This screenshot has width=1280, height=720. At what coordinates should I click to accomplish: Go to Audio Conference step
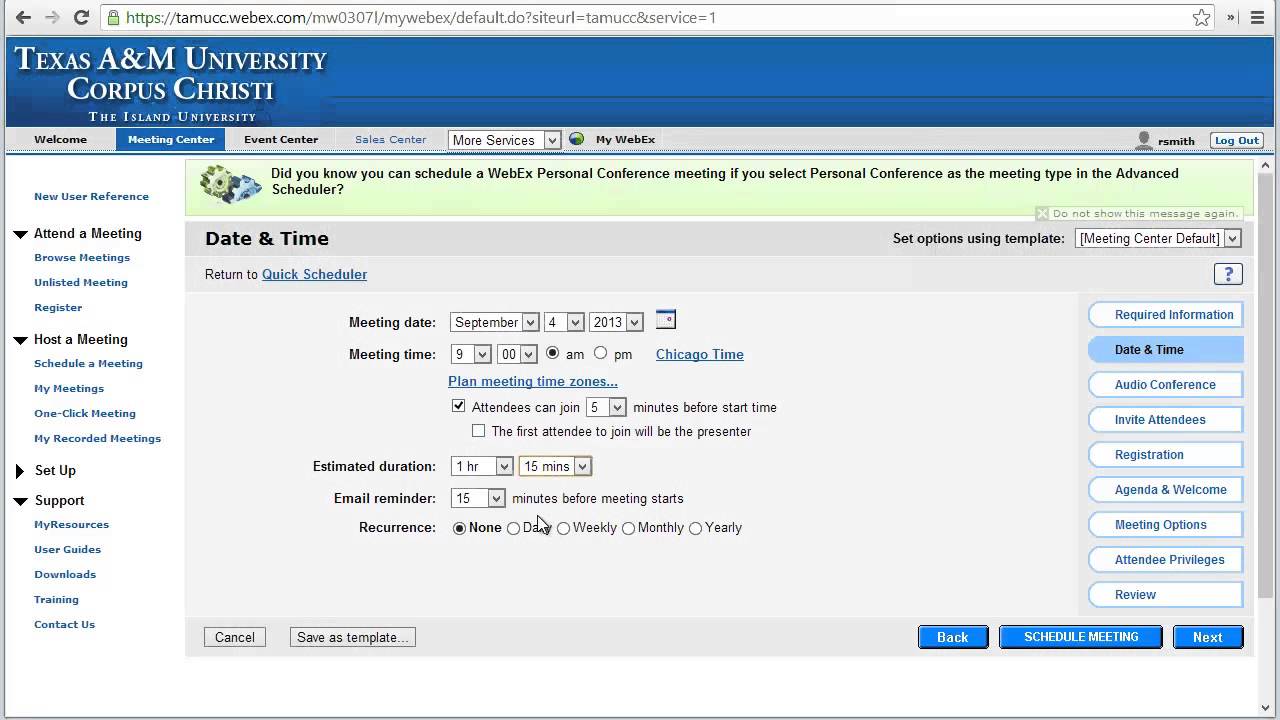(x=1166, y=384)
